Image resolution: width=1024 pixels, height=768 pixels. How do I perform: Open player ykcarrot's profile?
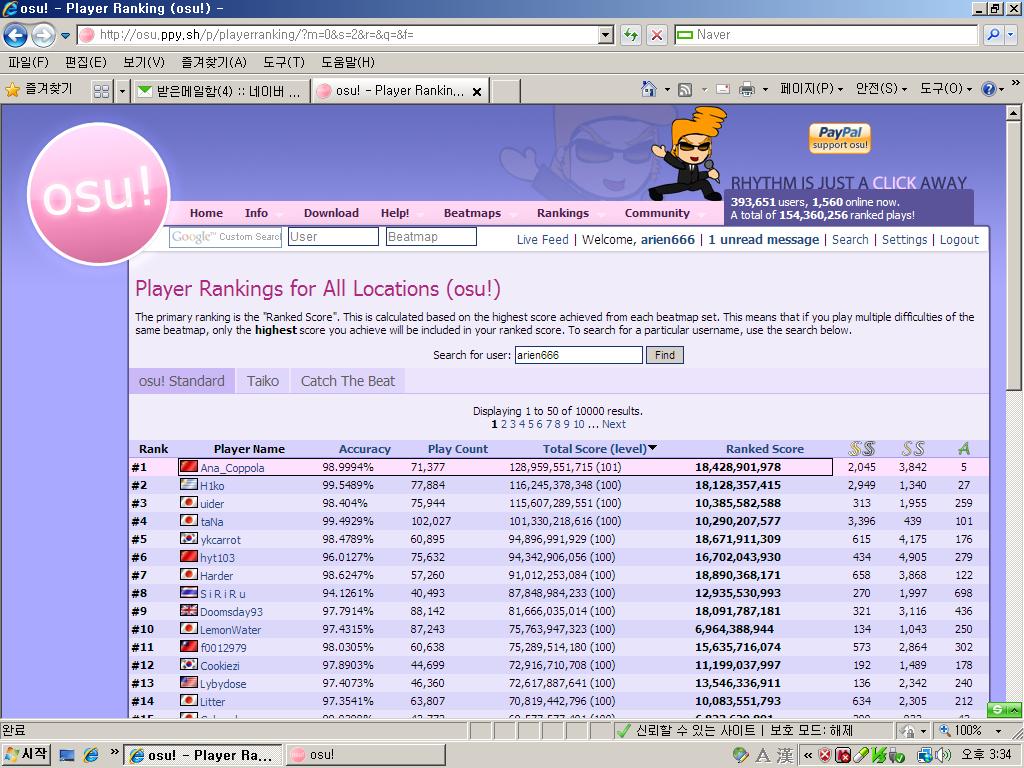click(220, 539)
